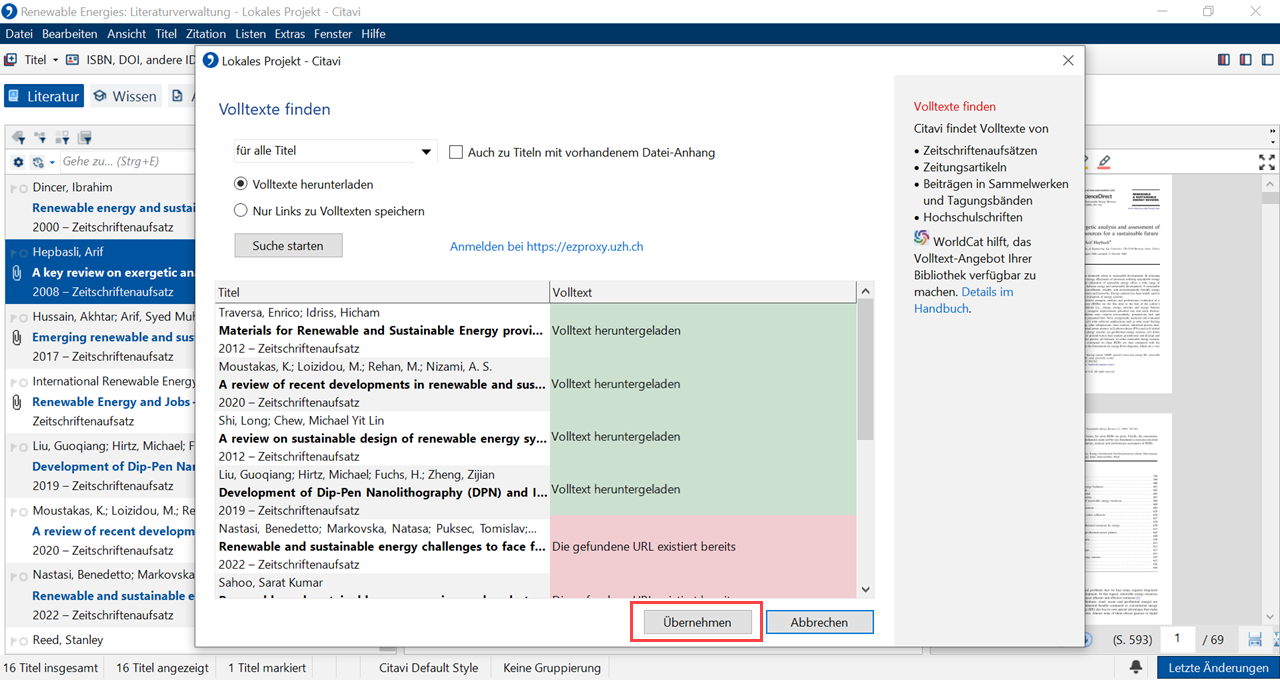Screen dimensions: 1280x680
Task: Open the gear settings icon above the title list
Action: [x=18, y=162]
